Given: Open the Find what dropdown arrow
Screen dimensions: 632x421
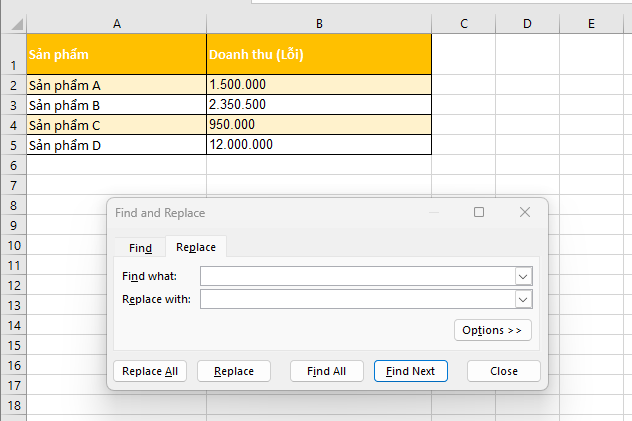Looking at the screenshot, I should (523, 276).
